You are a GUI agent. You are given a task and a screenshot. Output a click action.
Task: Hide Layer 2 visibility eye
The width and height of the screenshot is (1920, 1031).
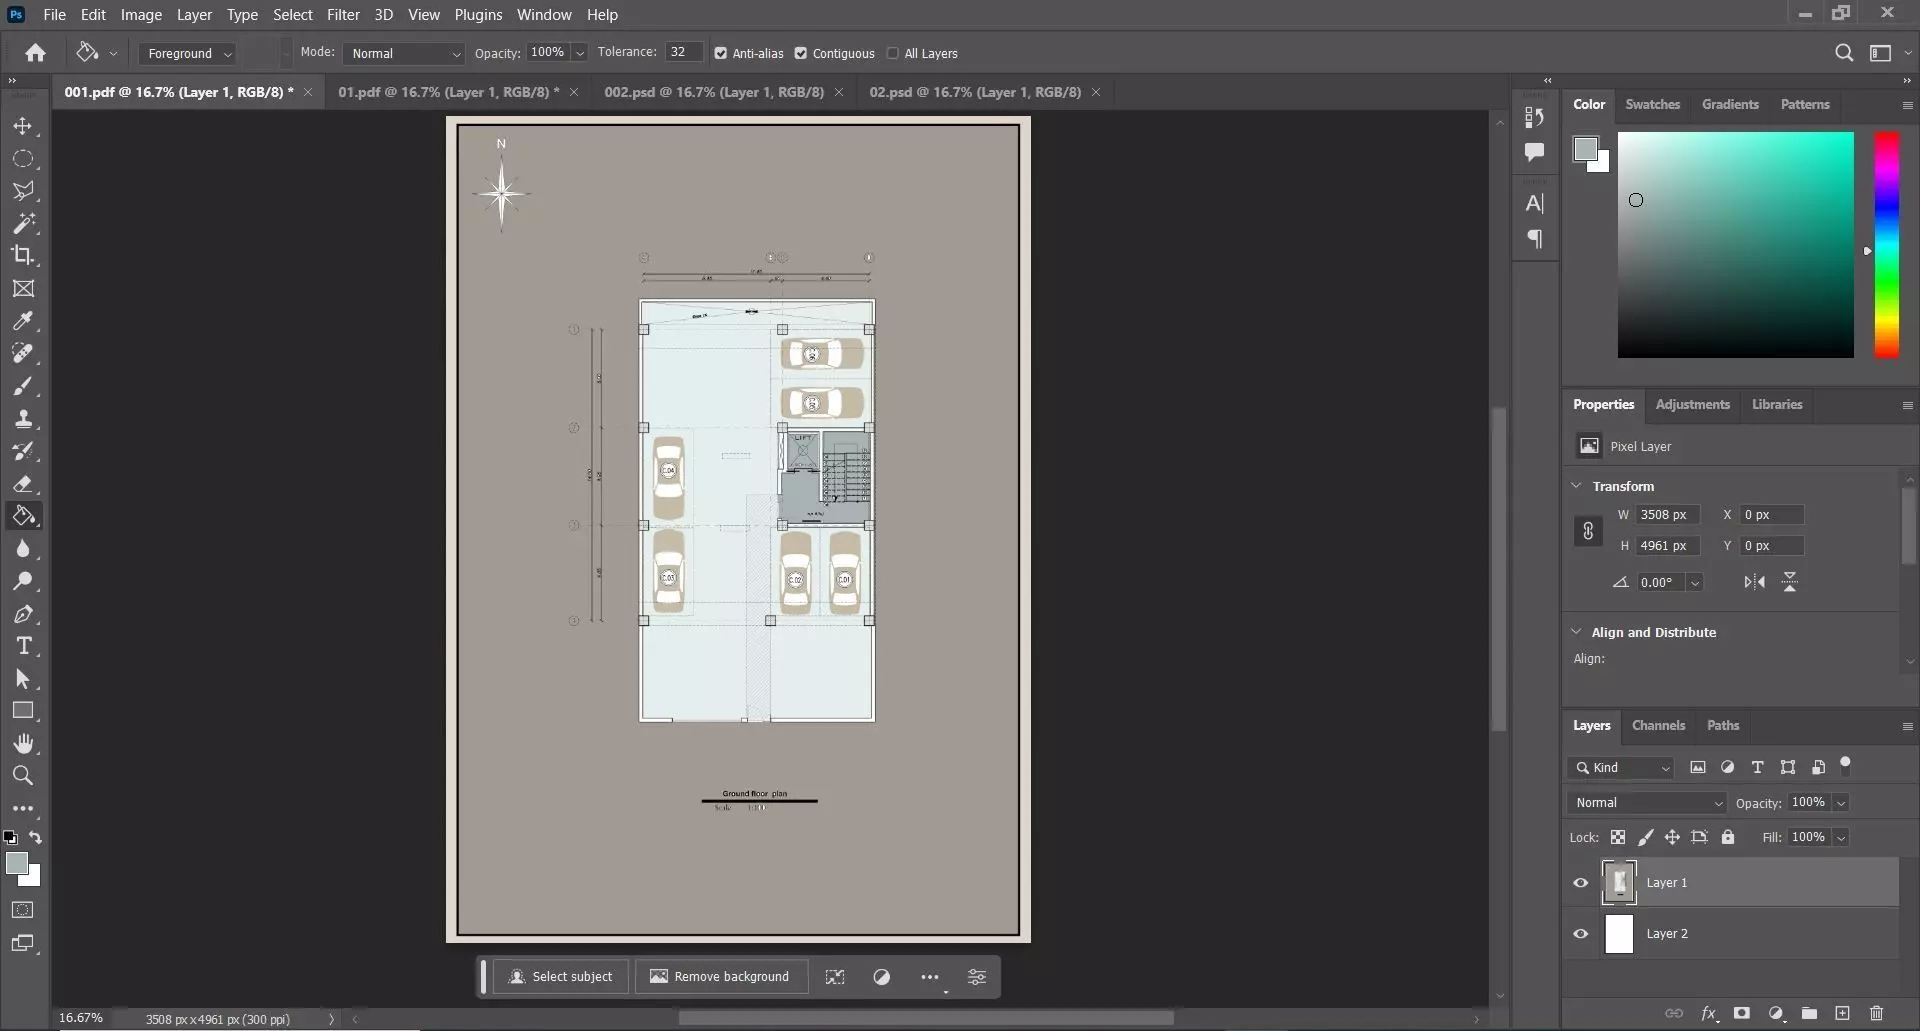[x=1581, y=934]
